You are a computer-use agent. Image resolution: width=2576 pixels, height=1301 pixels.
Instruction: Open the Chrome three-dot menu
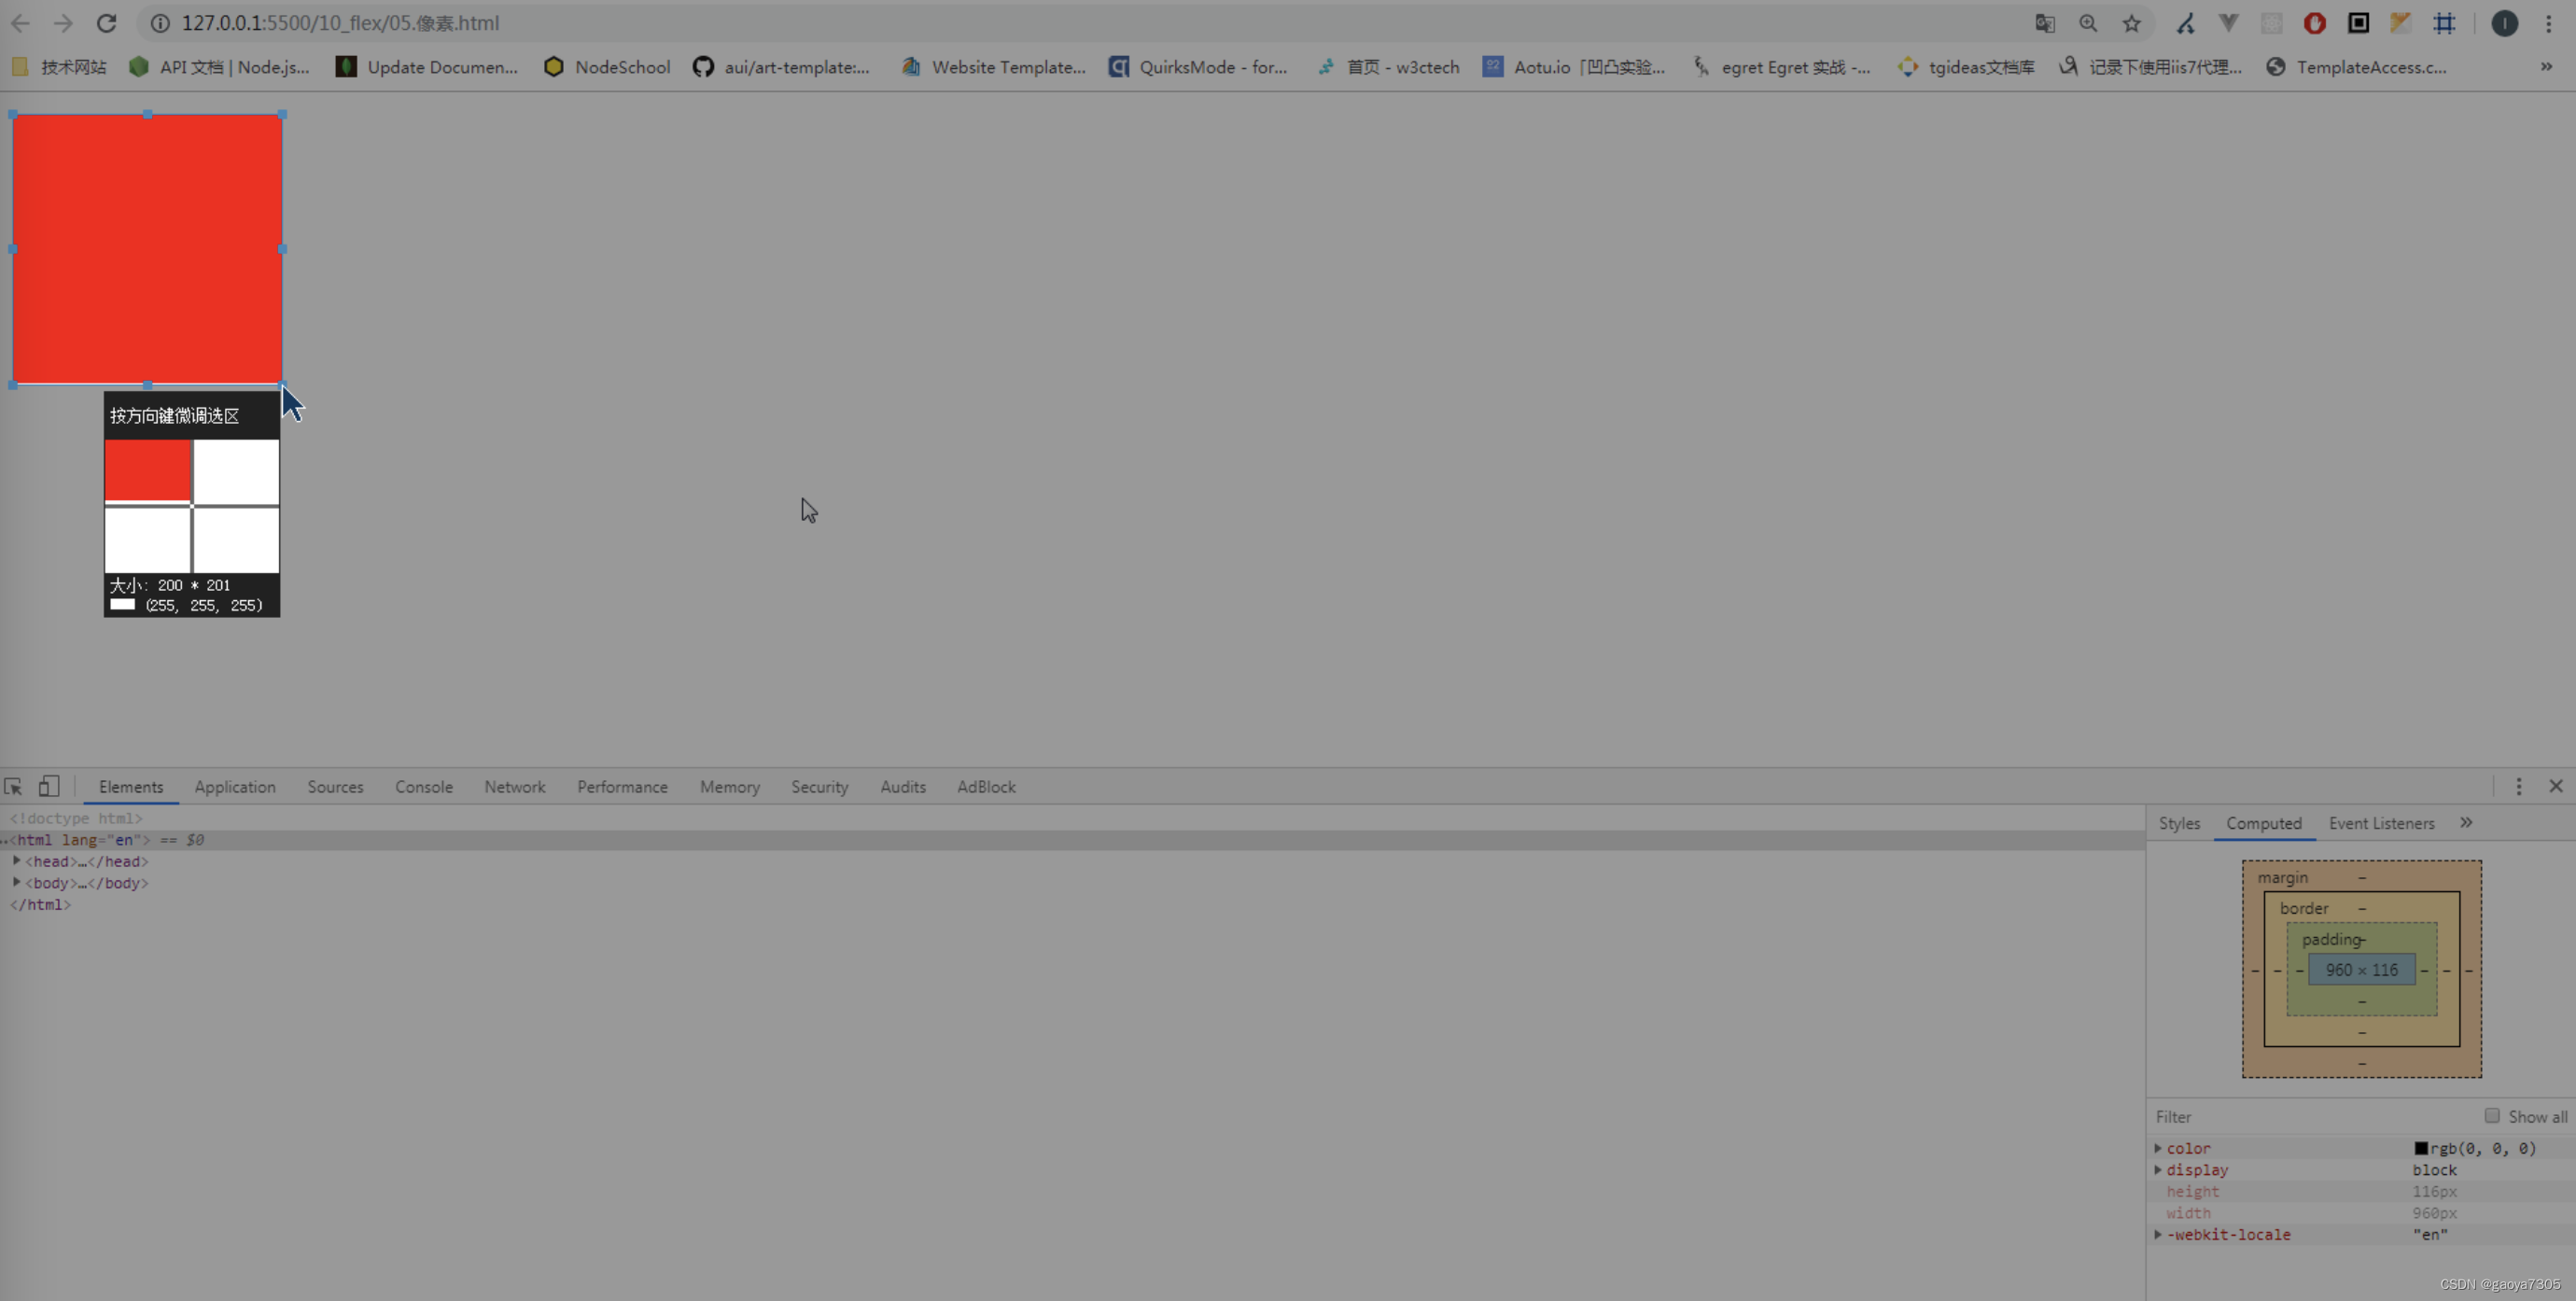coord(2548,23)
